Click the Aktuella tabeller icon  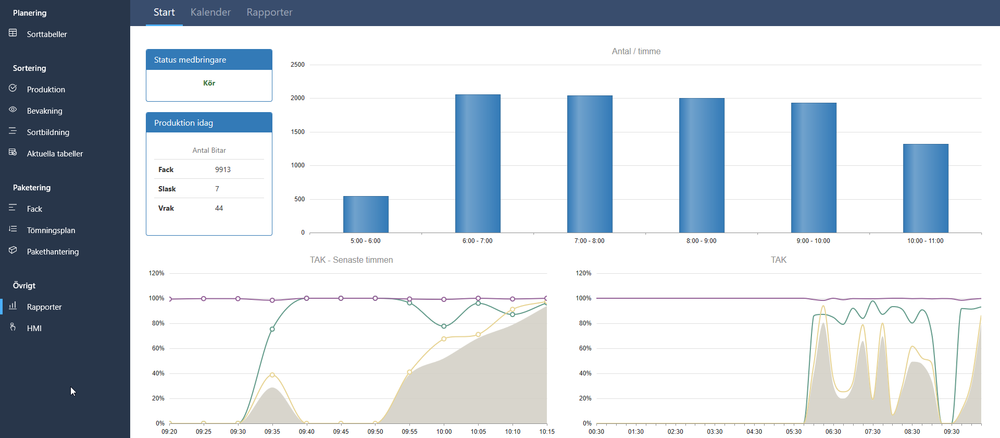[13, 153]
